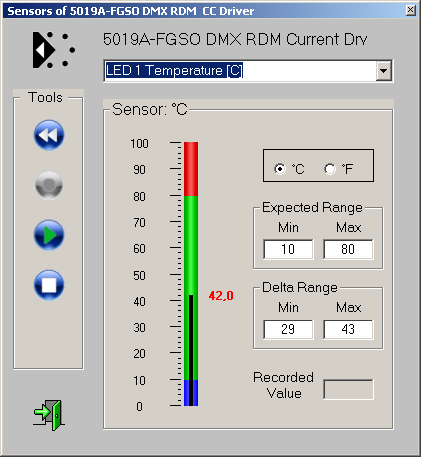This screenshot has width=421, height=457.
Task: Select the °C radio button
Action: click(280, 169)
